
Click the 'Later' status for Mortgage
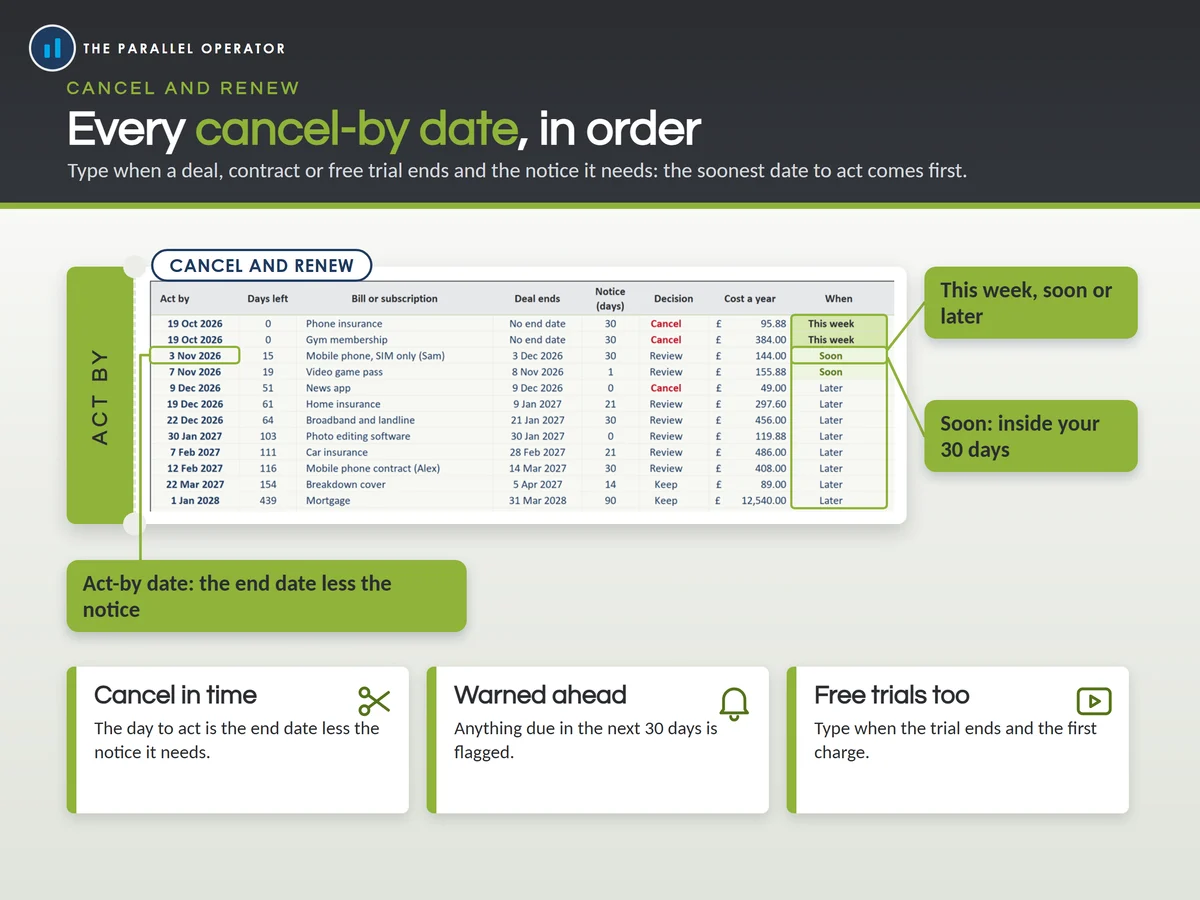click(831, 500)
